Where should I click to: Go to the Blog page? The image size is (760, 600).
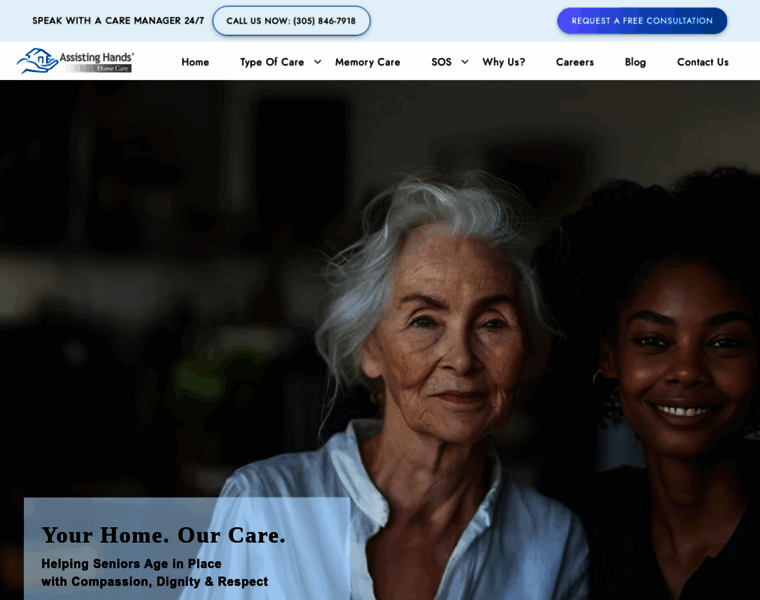coord(635,62)
